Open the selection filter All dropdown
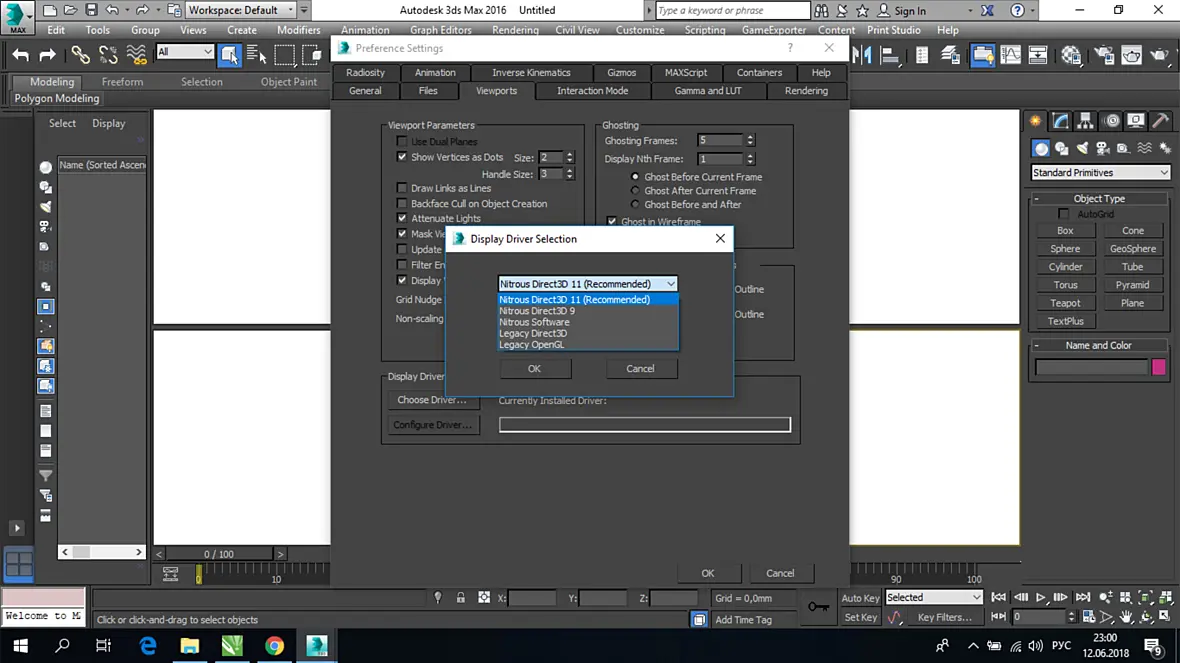The image size is (1180, 663). pyautogui.click(x=184, y=51)
